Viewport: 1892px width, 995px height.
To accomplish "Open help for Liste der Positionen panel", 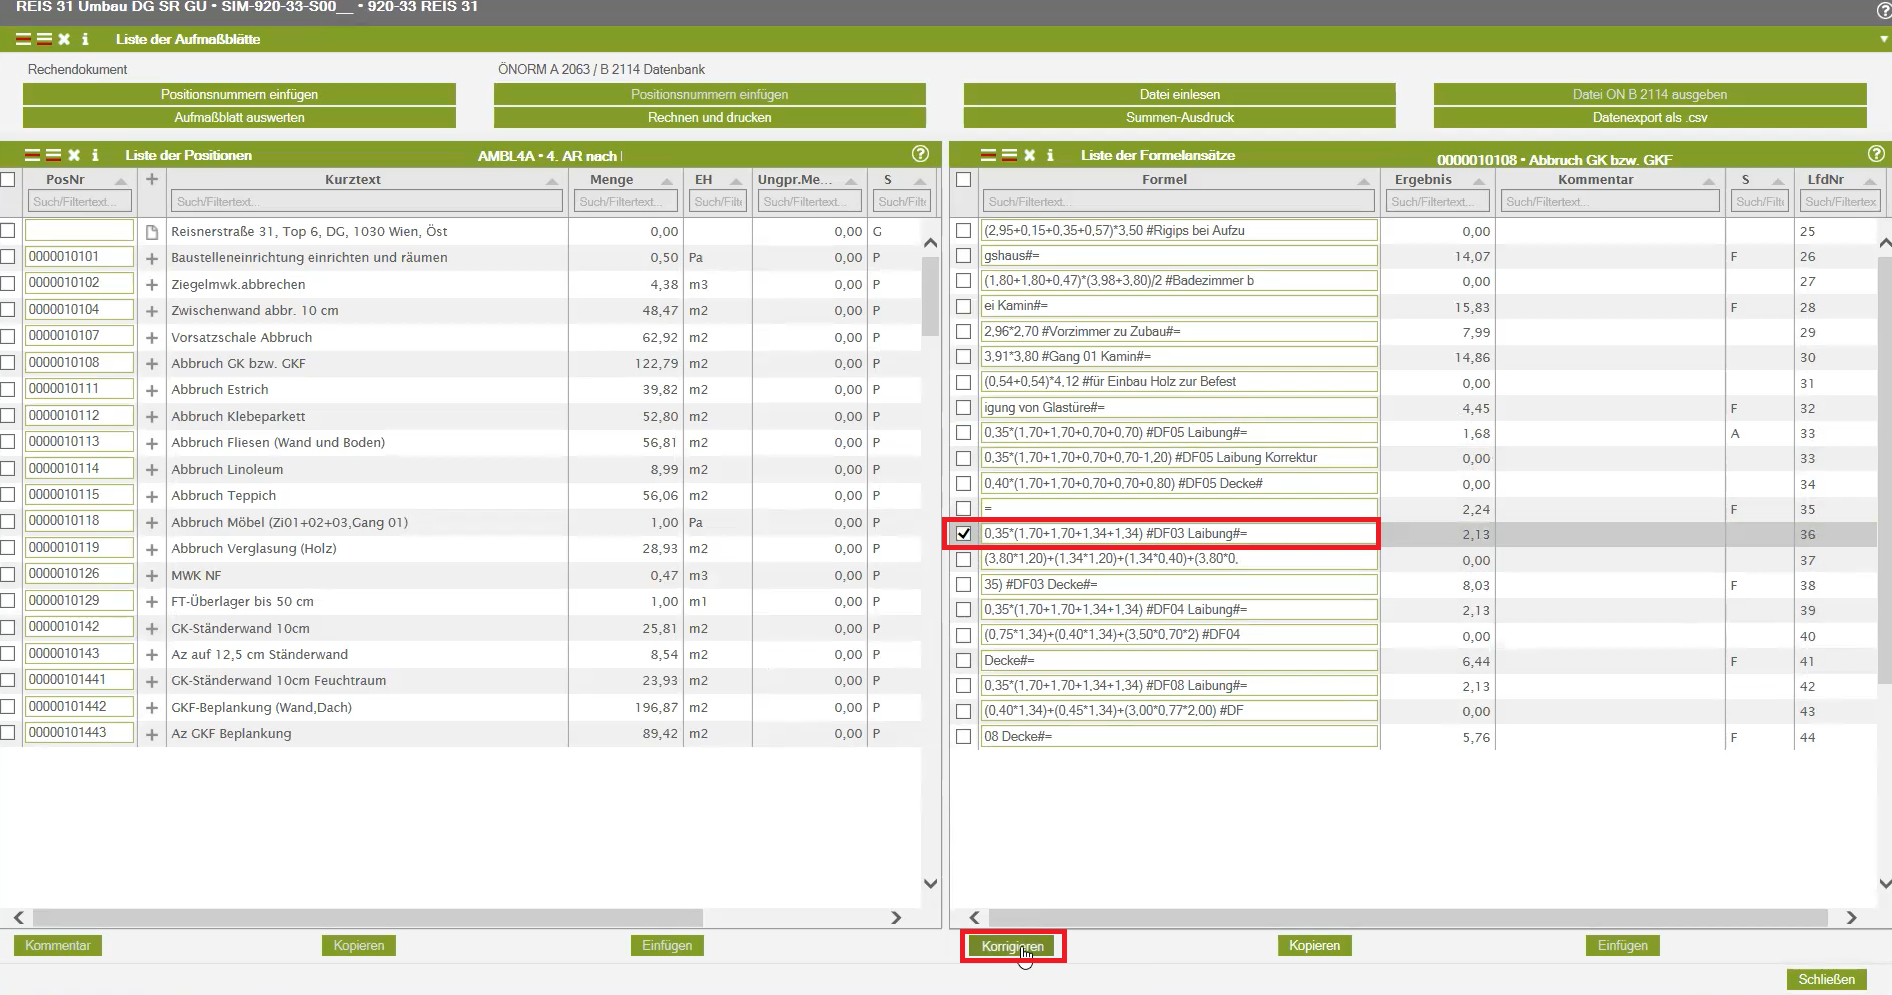I will point(920,154).
